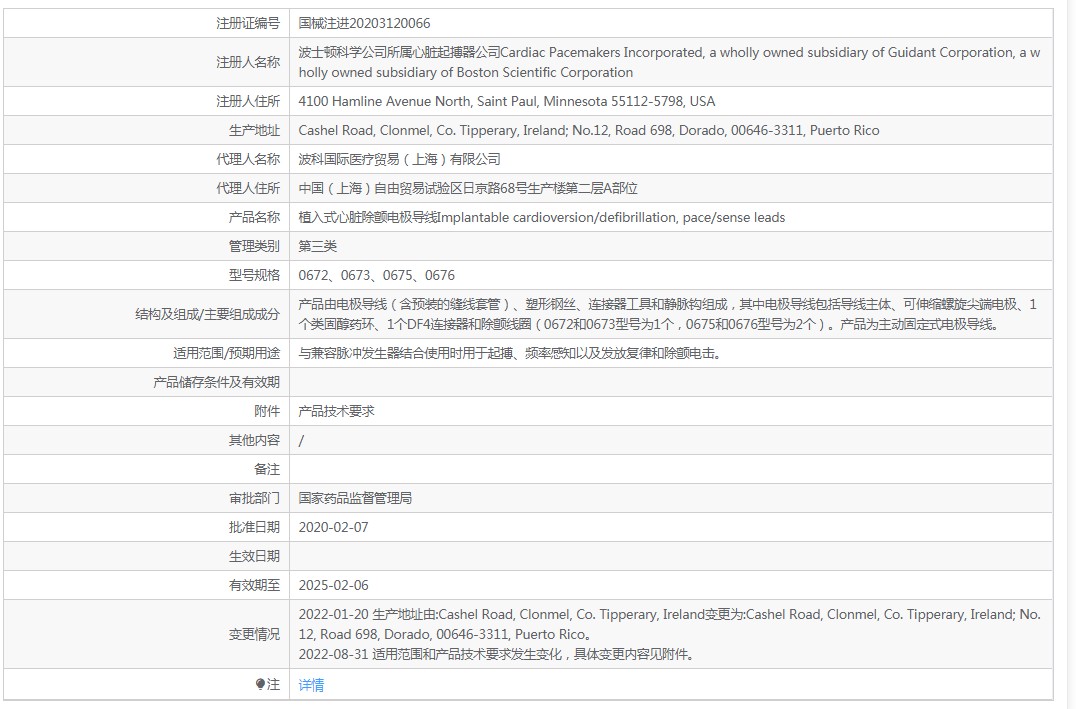Viewport: 1076px width, 709px height.
Task: Click the 变更情况 label
Action: pyautogui.click(x=254, y=634)
